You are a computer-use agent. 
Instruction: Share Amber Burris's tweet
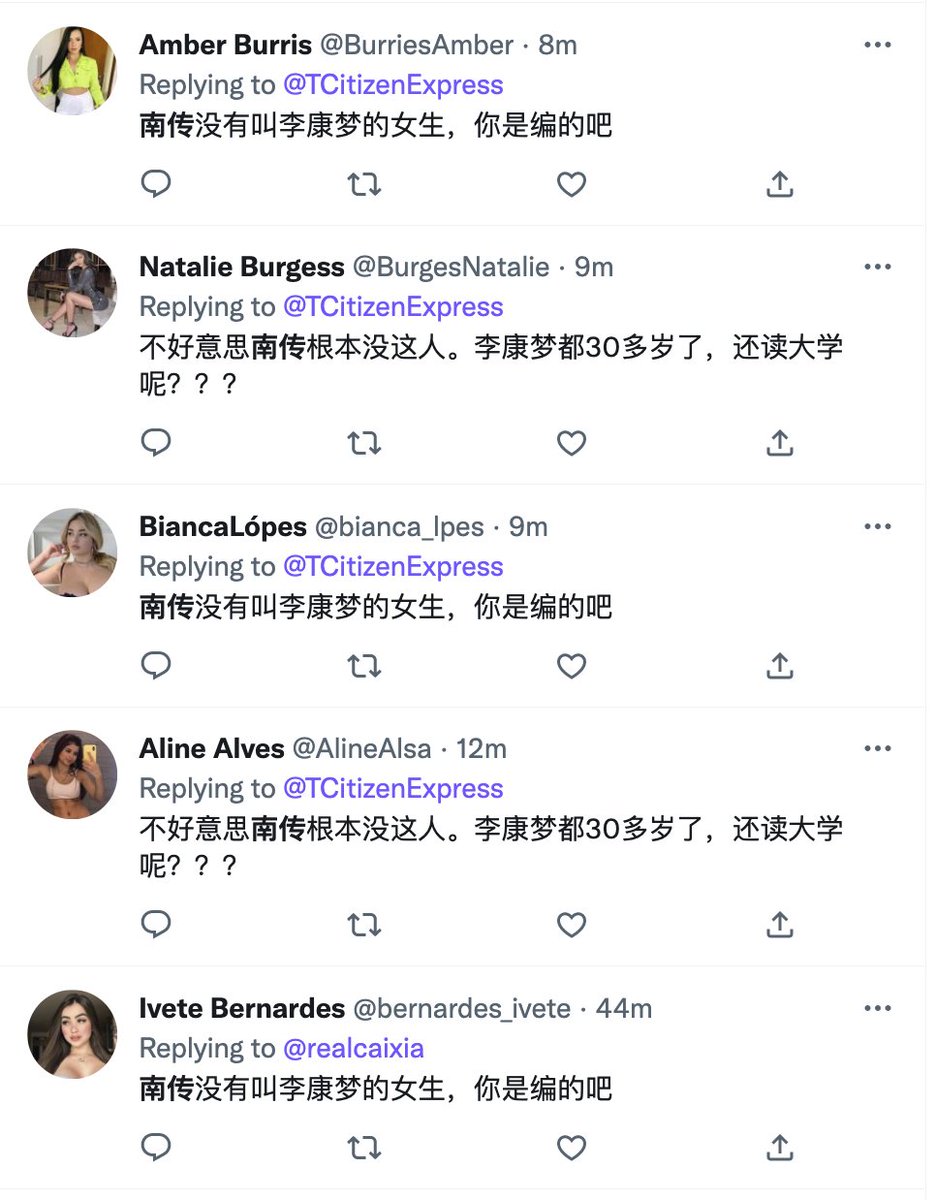point(779,184)
